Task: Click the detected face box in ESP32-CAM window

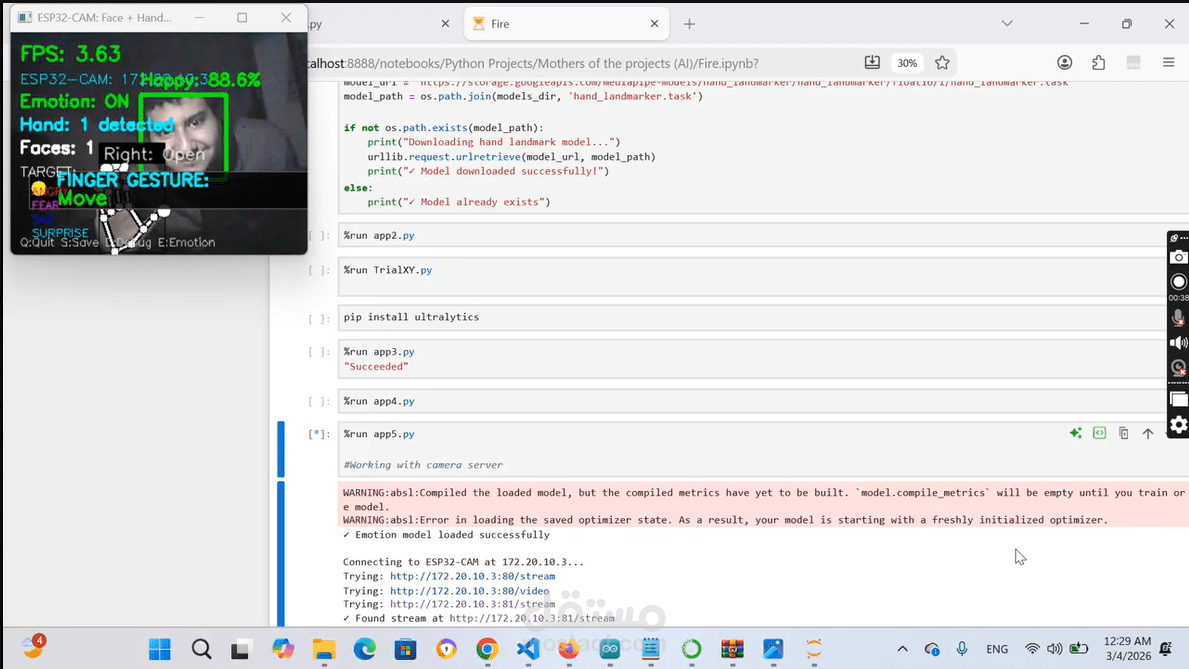Action: coord(183,135)
